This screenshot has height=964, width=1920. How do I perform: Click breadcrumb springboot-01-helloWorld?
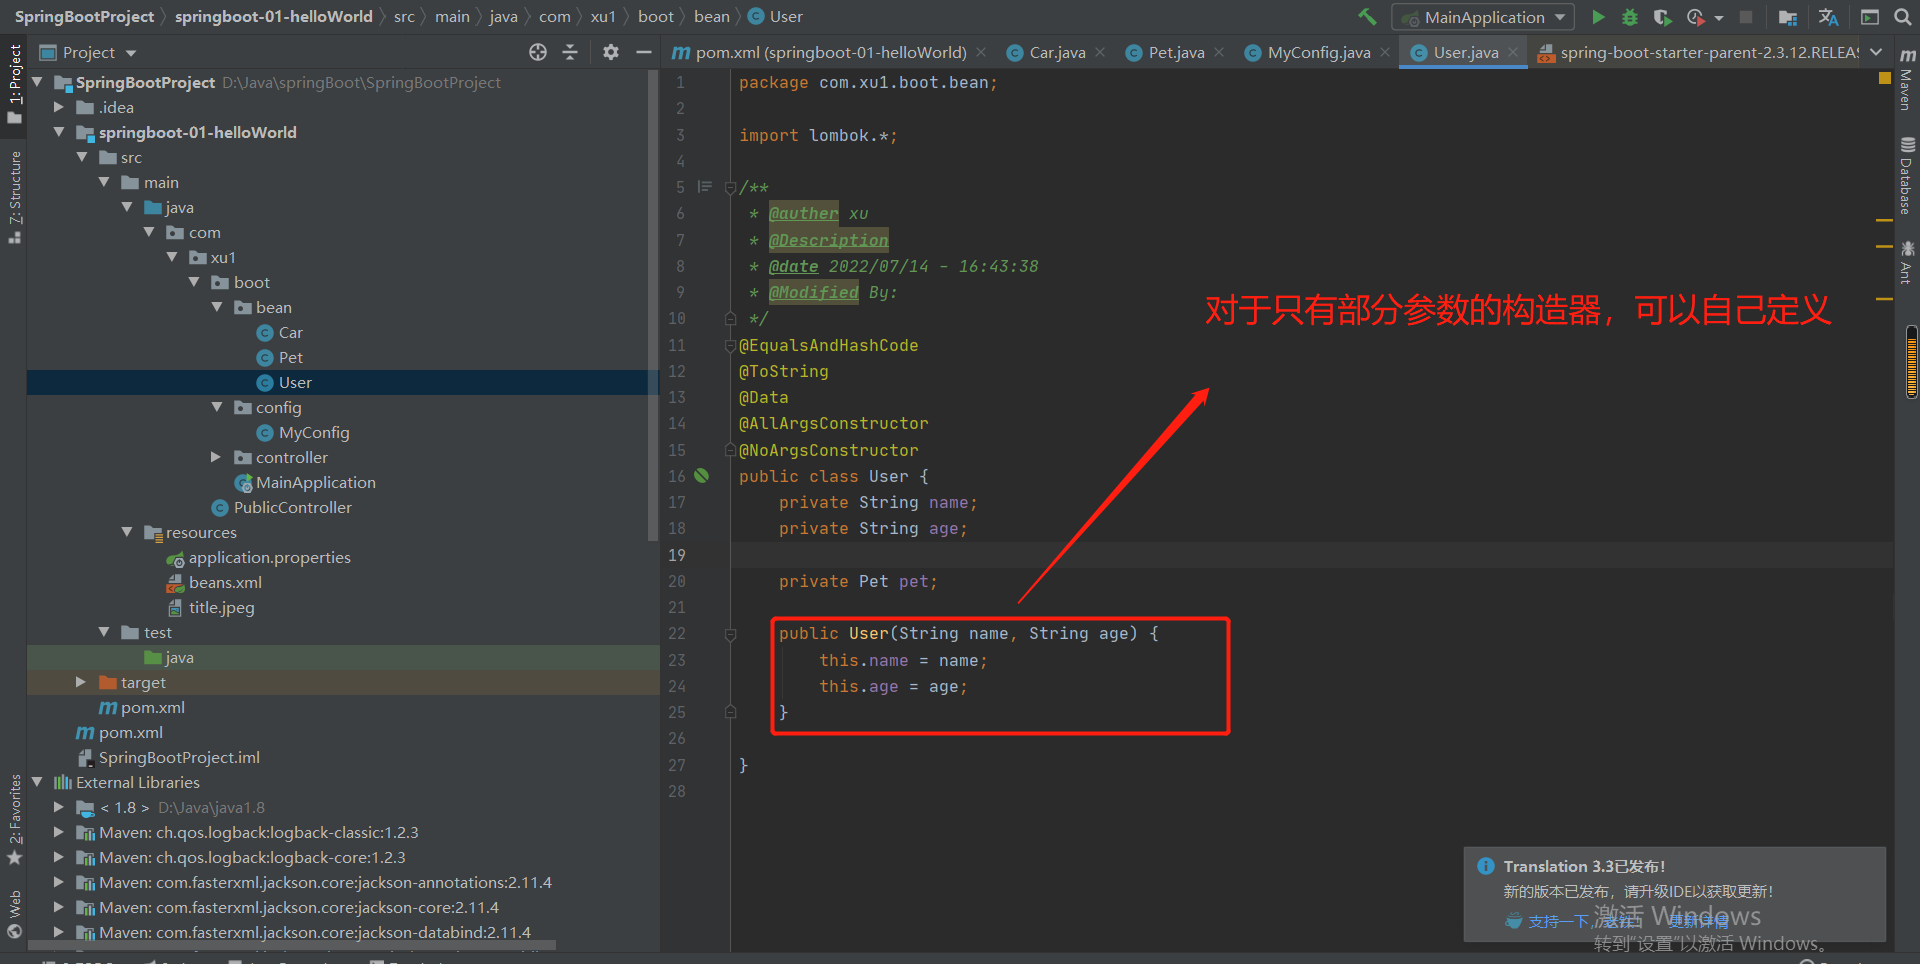click(x=273, y=17)
